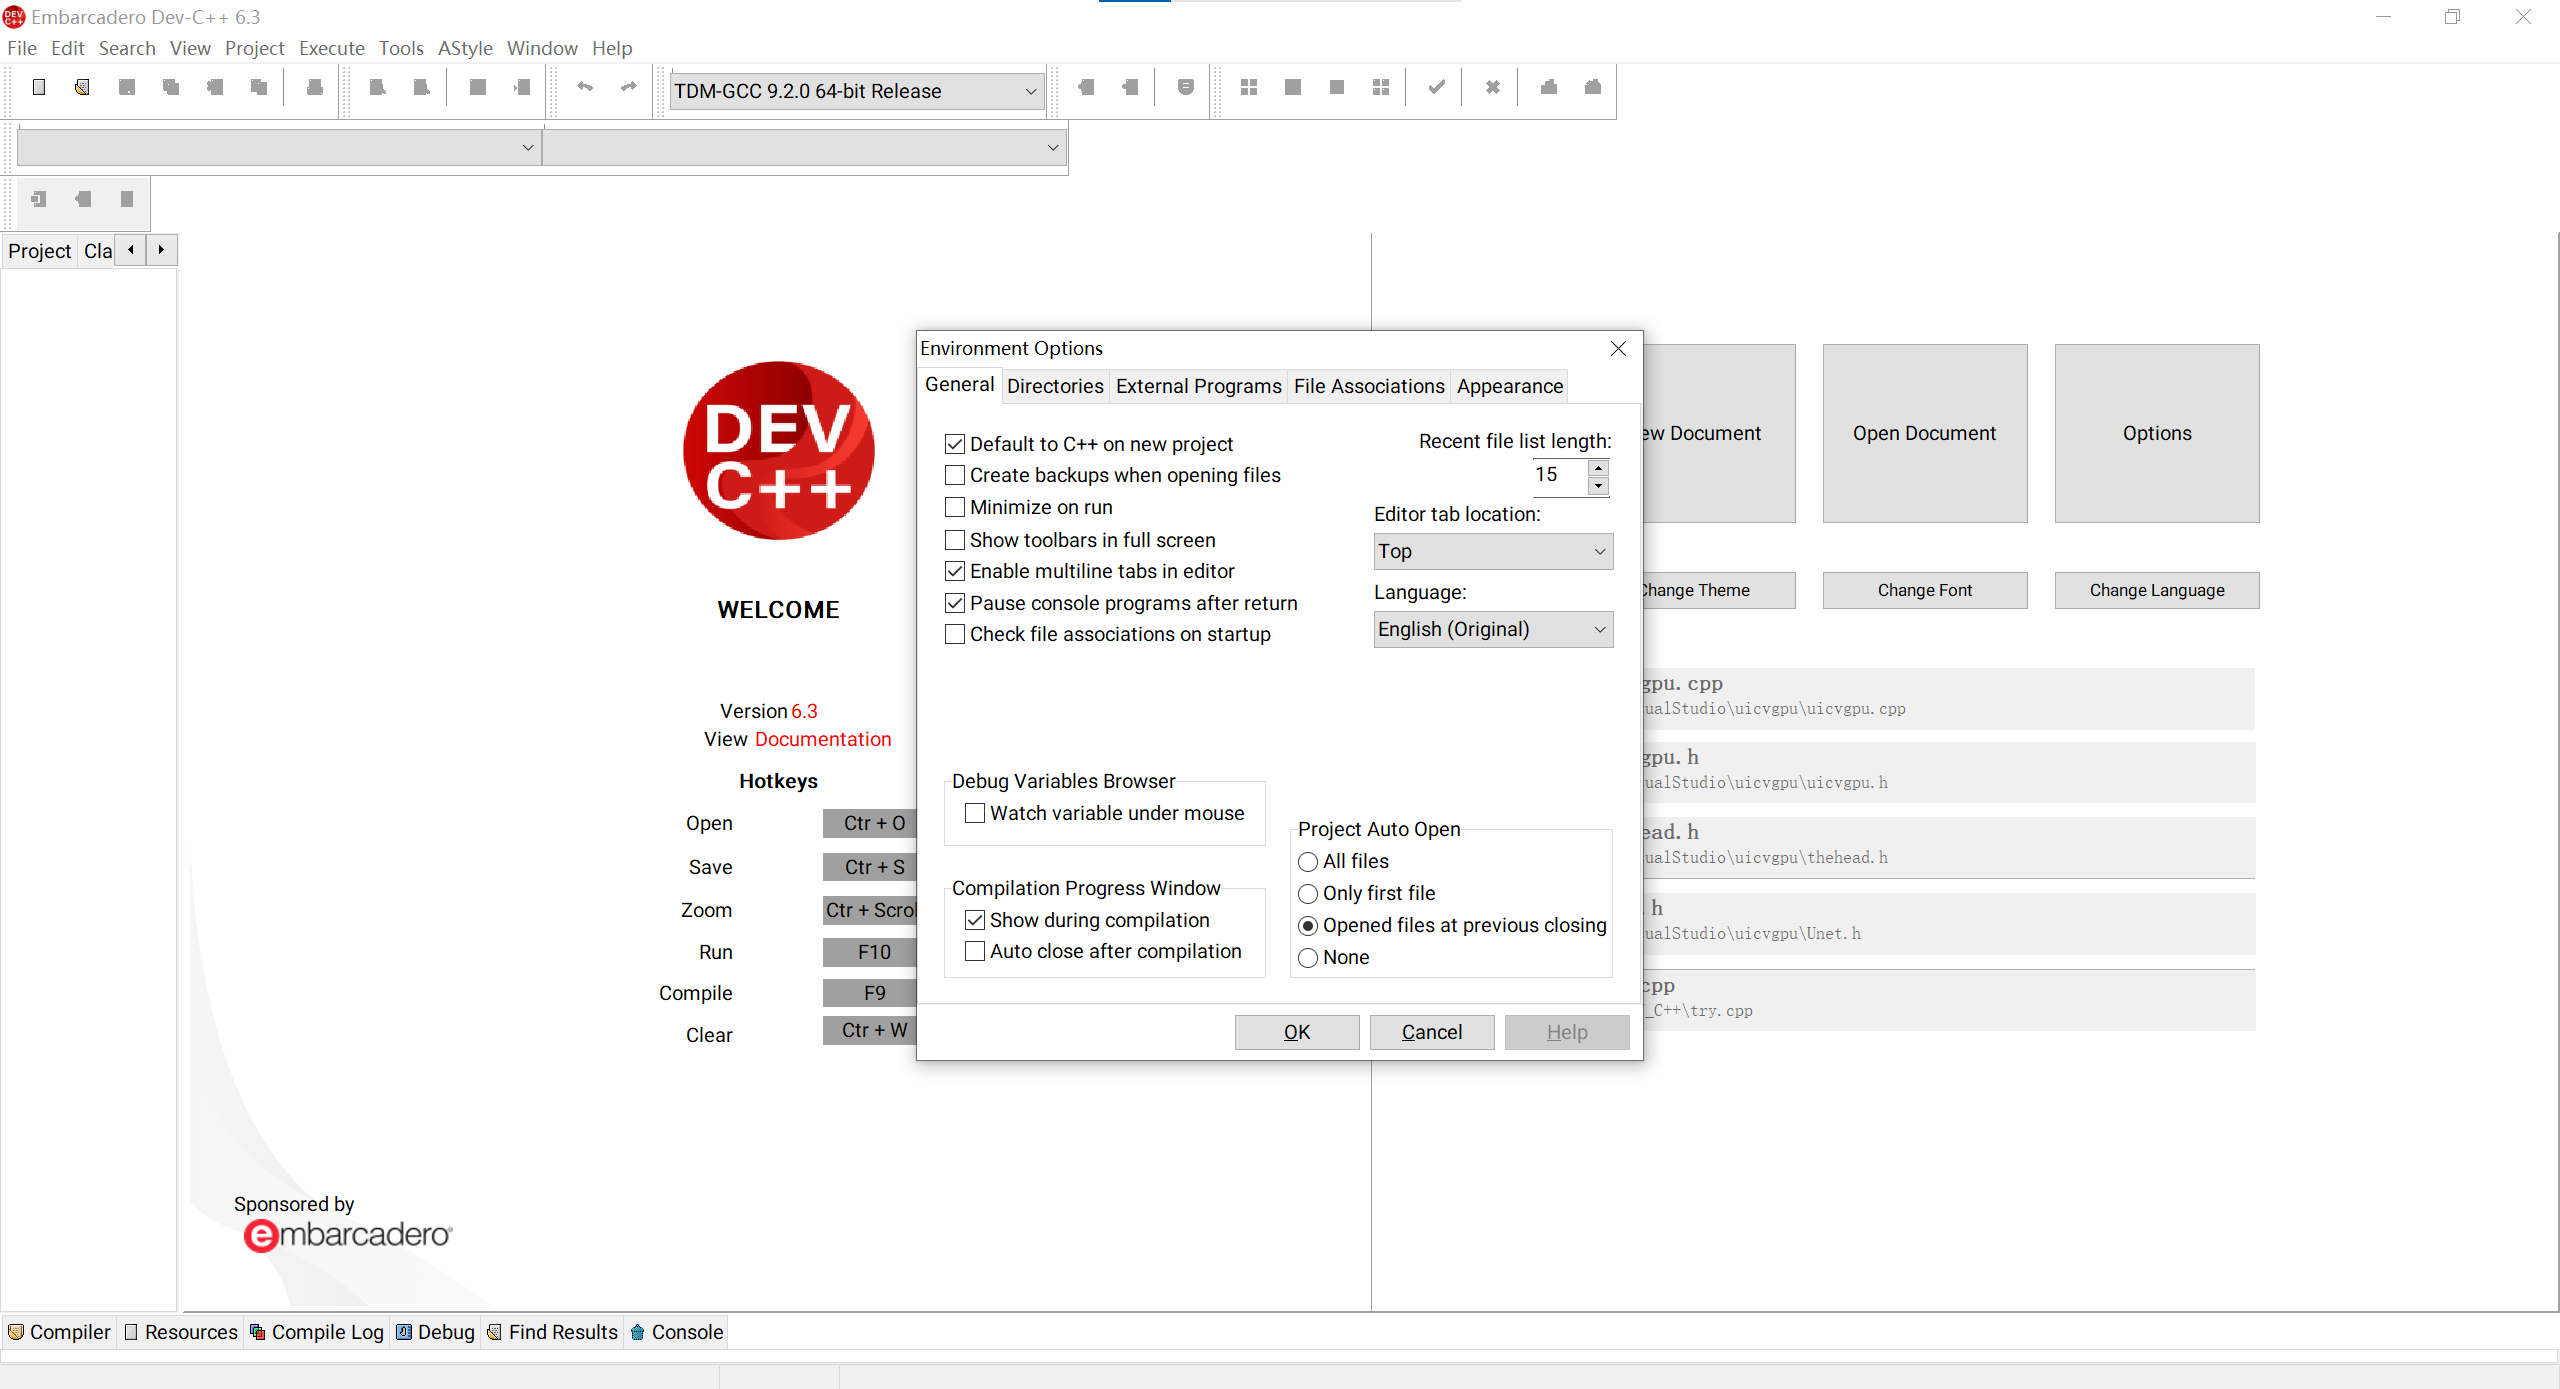Screen dimensions: 2560x1389
Task: Click the New source file toolbar icon
Action: [x=39, y=88]
